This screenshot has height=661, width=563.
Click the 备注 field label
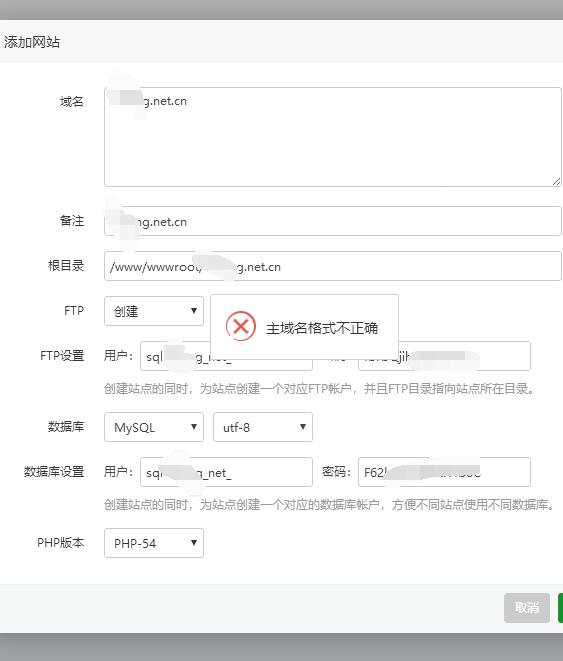[72, 220]
